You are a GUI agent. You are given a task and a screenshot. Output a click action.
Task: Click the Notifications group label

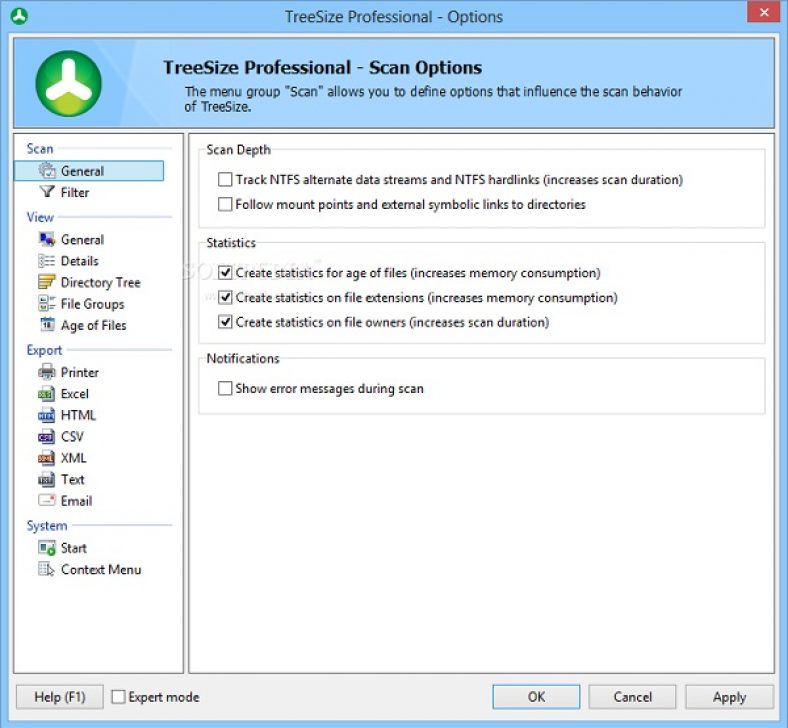[x=243, y=358]
